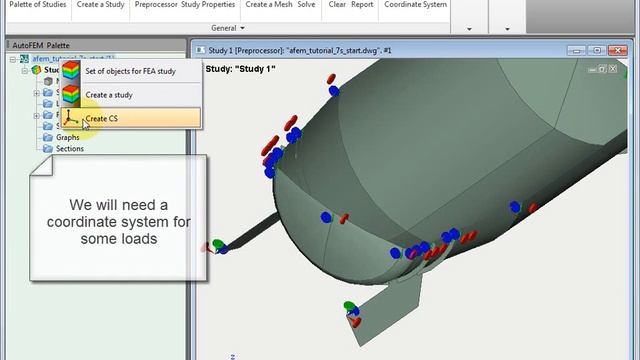Click the gray cube icon under Study node
640x360 pixels.
pyautogui.click(x=48, y=81)
